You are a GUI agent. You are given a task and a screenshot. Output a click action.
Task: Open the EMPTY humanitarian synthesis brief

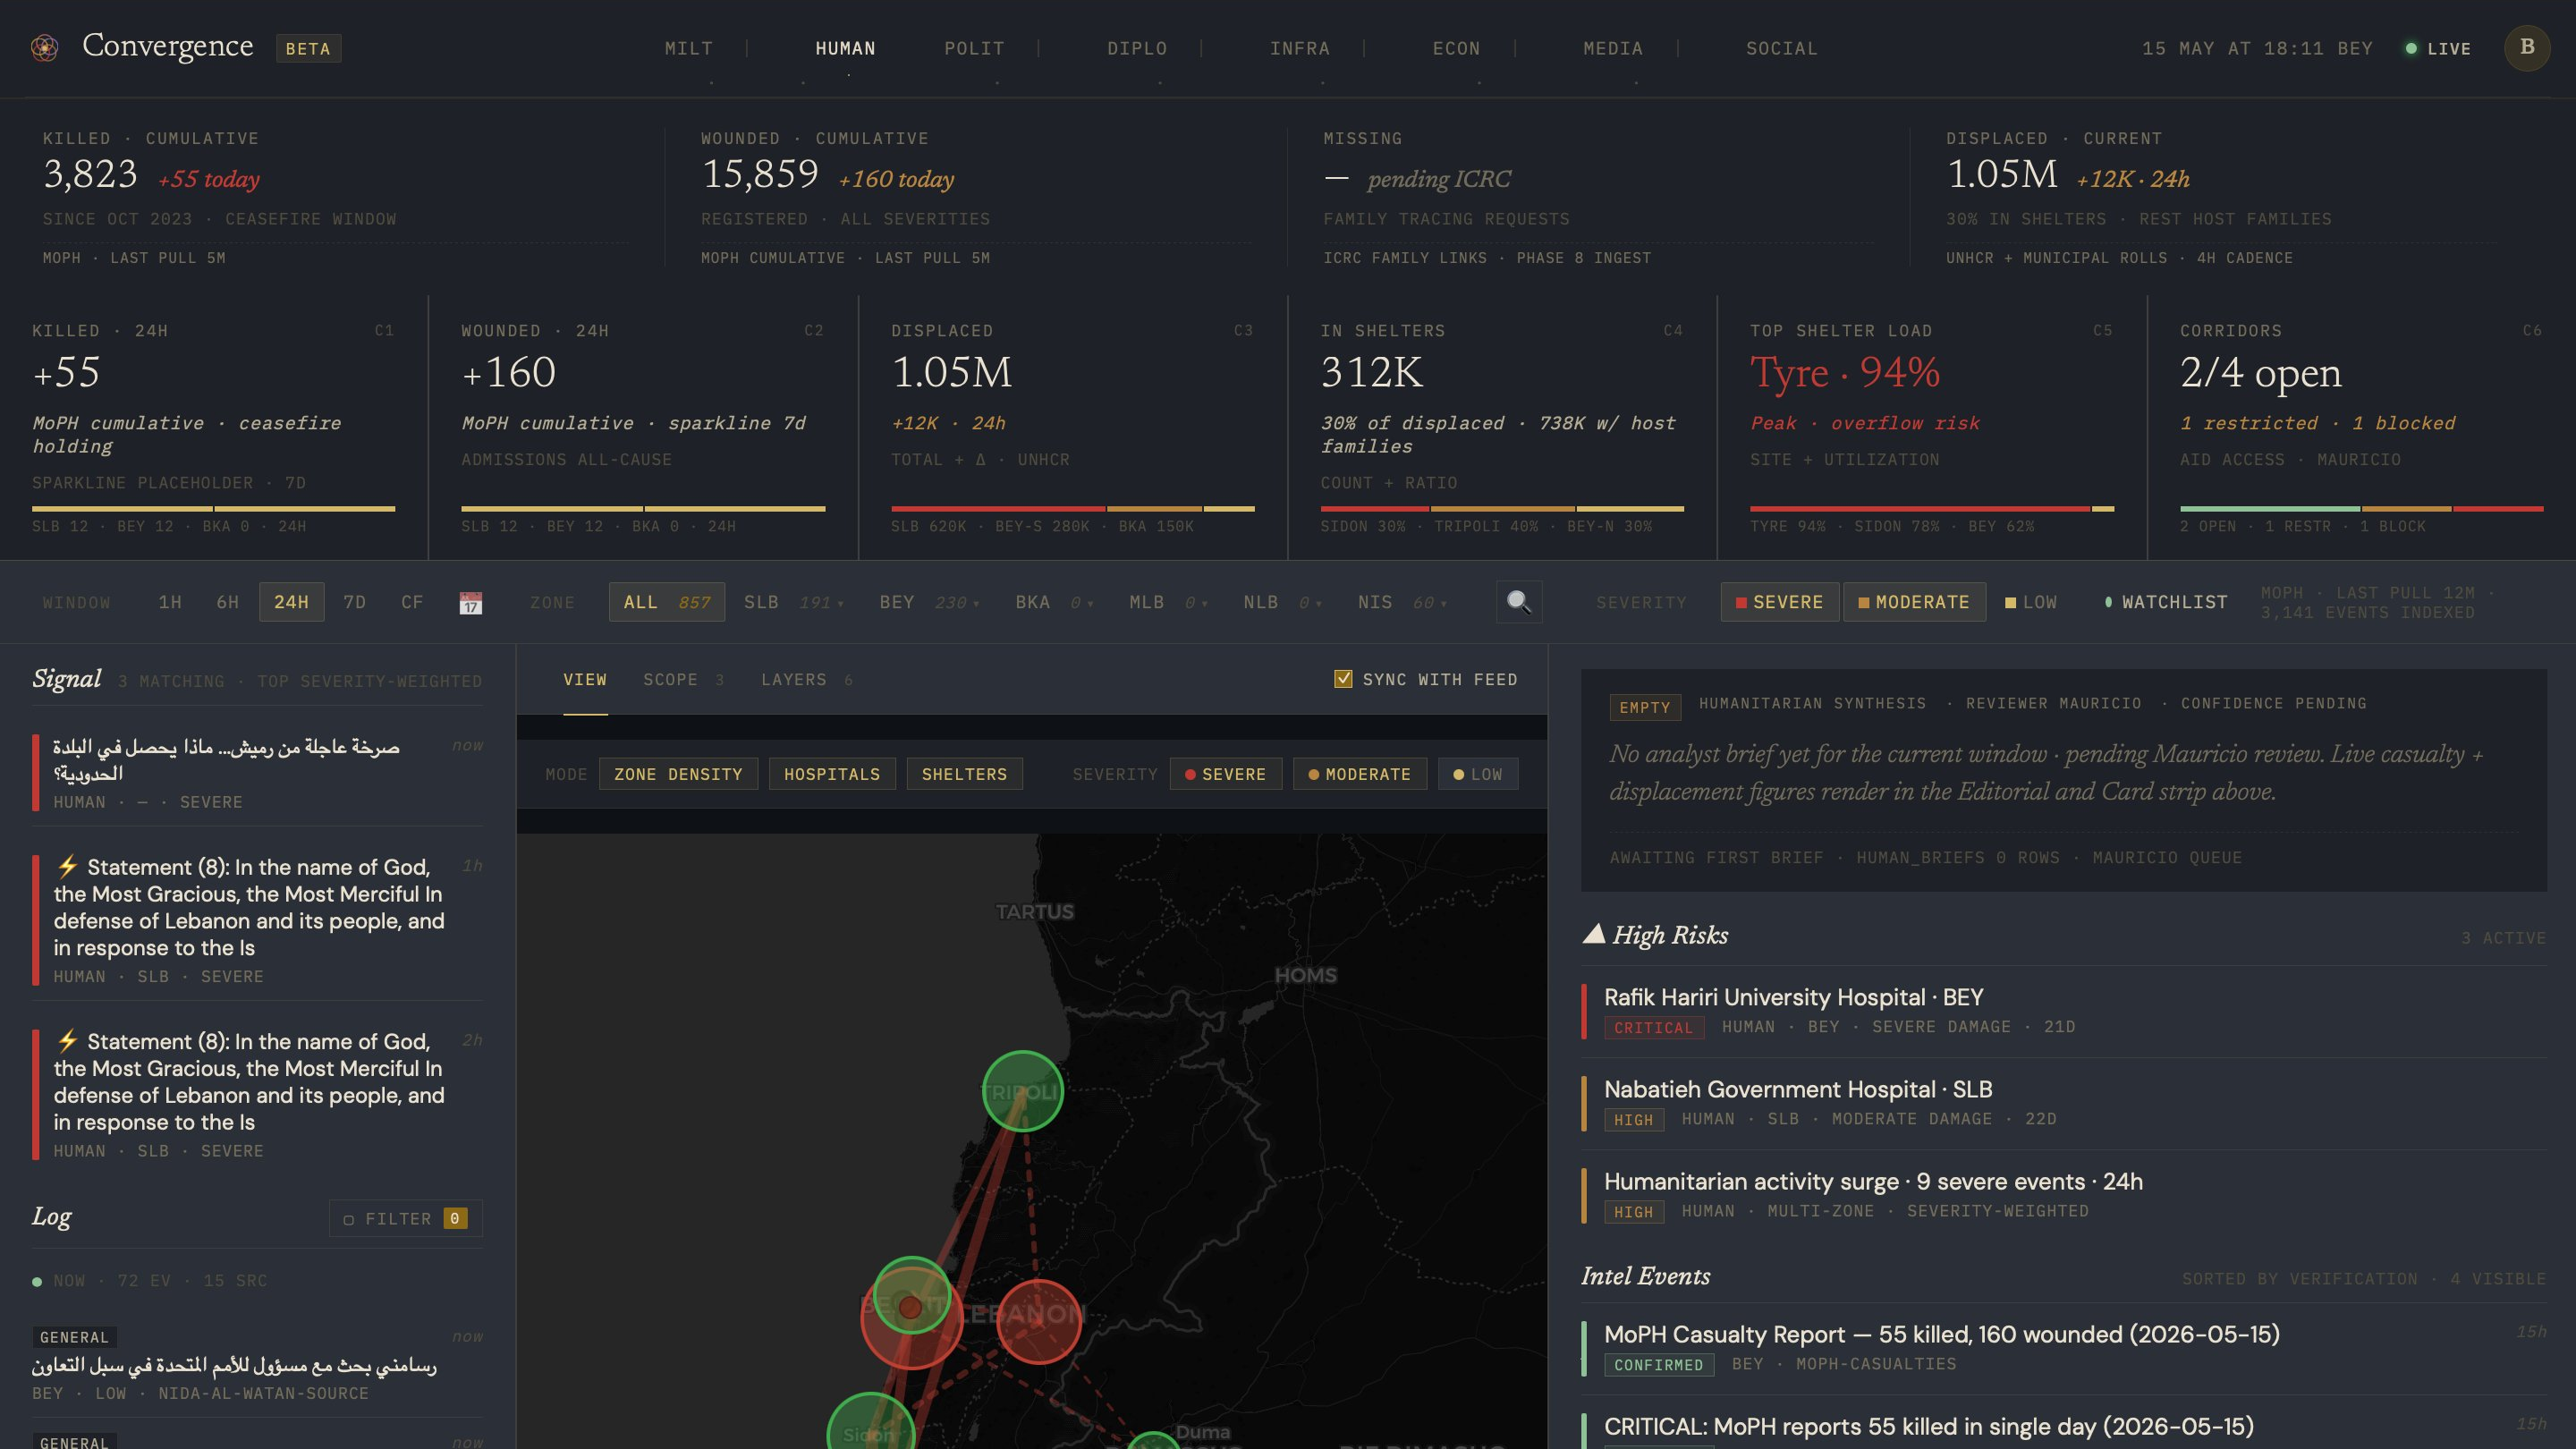pos(2063,780)
